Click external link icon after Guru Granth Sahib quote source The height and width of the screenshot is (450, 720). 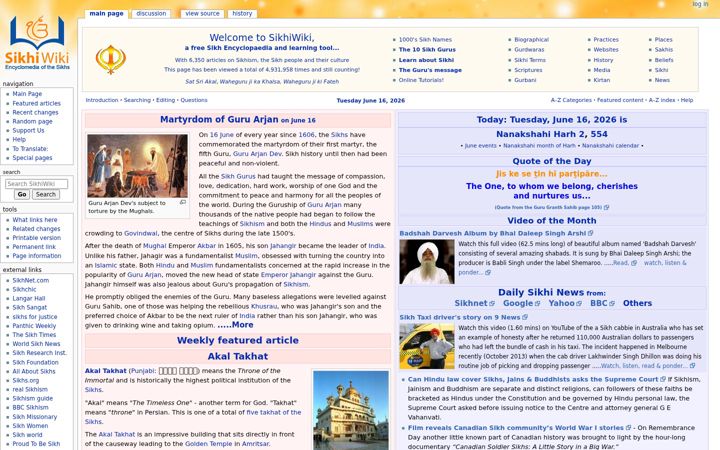(x=606, y=208)
